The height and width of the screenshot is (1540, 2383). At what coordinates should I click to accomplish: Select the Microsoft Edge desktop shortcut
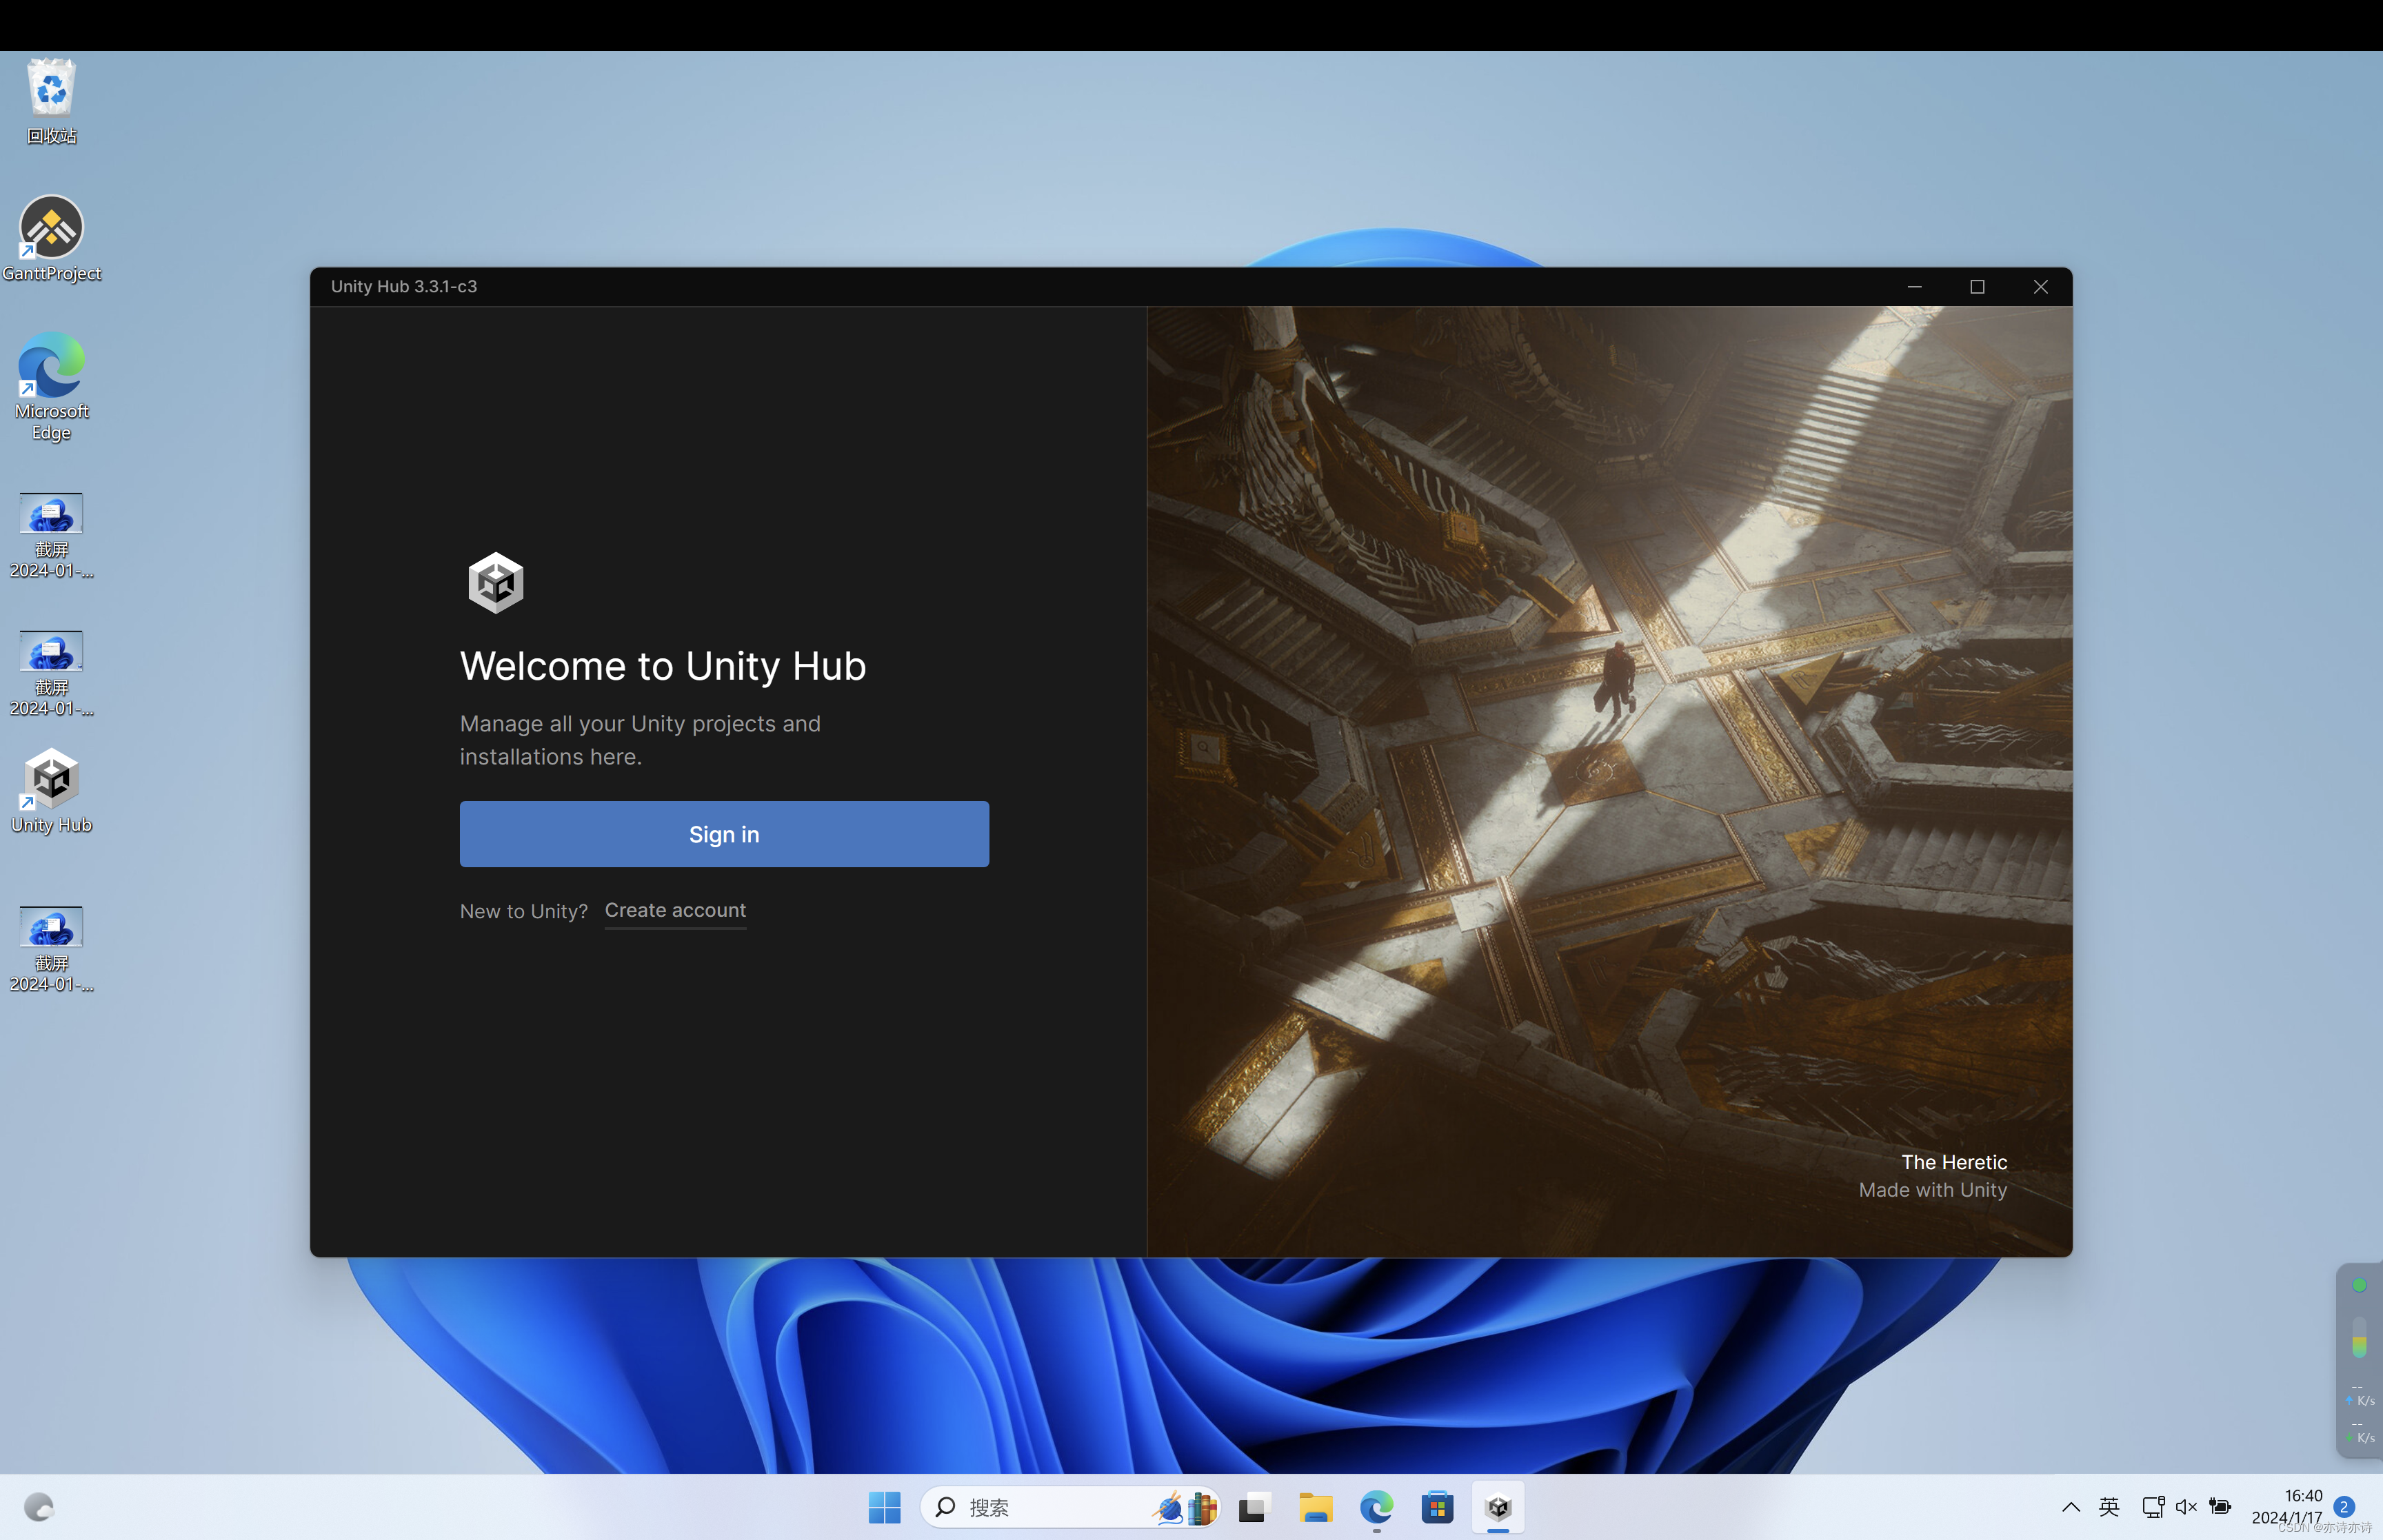[51, 388]
